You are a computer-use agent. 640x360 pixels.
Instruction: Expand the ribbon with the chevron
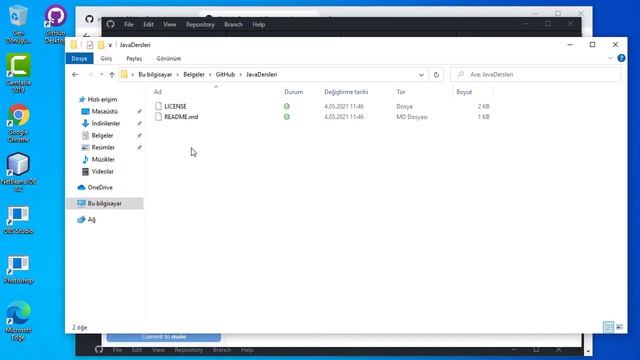610,58
